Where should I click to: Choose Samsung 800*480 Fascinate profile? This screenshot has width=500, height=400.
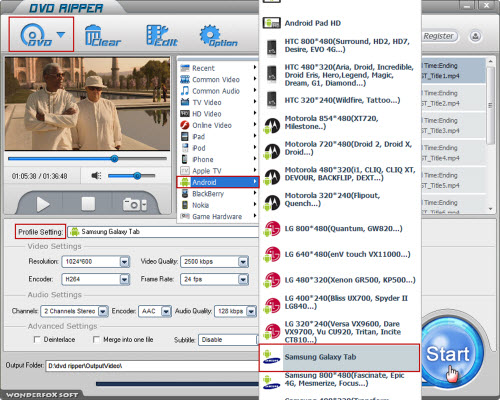click(x=339, y=379)
